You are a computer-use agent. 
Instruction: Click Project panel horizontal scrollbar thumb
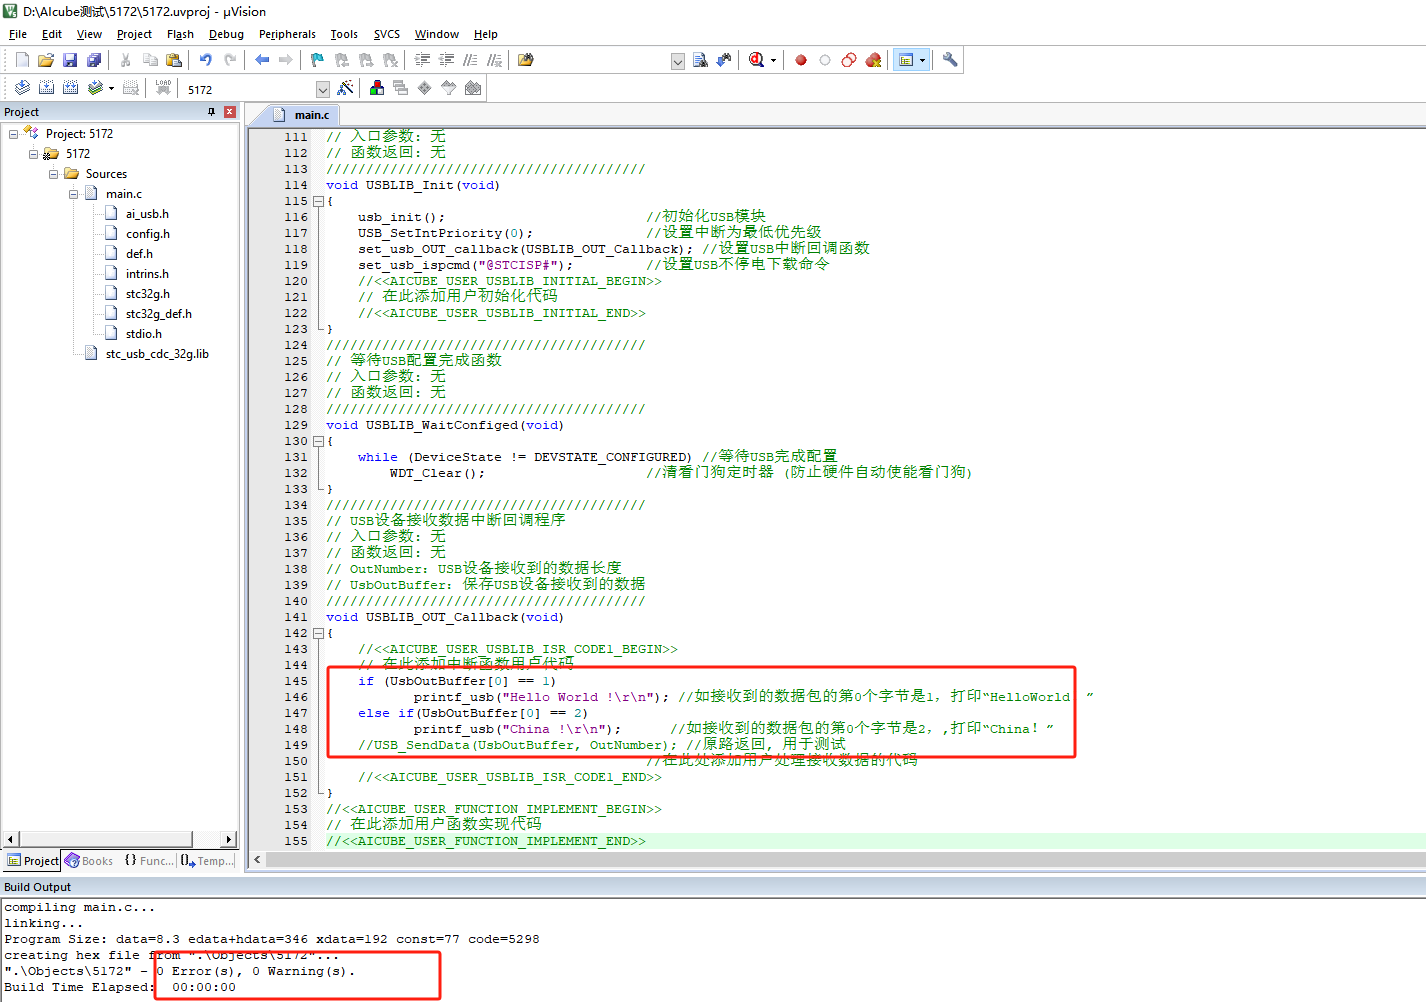pos(105,839)
